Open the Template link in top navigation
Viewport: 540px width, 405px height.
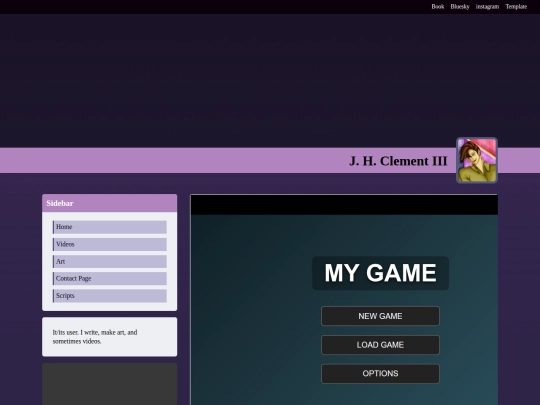516,7
